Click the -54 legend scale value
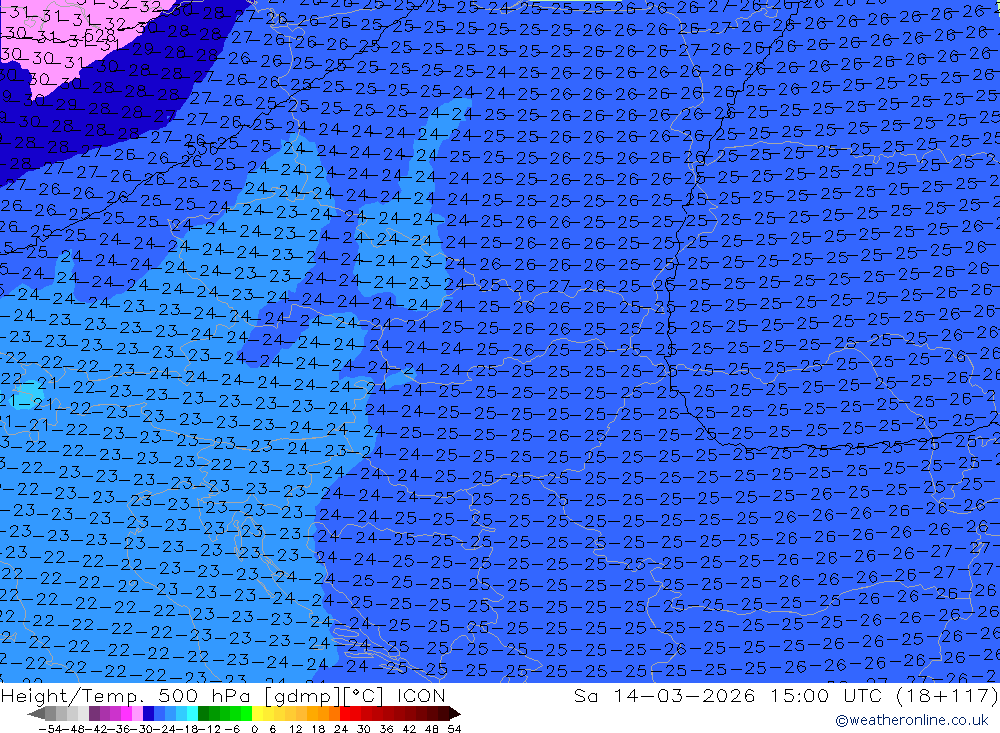The image size is (1000, 733). click(x=50, y=729)
